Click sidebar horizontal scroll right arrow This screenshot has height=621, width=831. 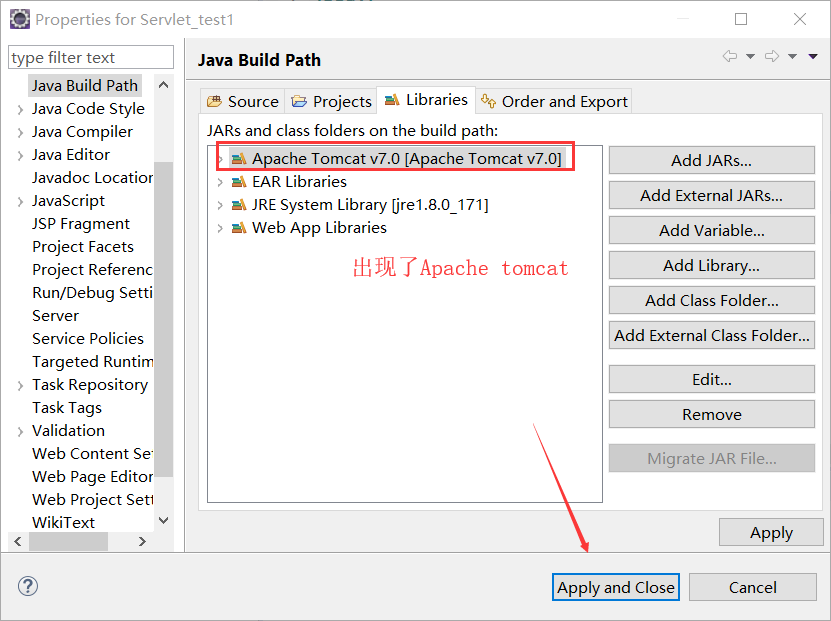pos(142,542)
